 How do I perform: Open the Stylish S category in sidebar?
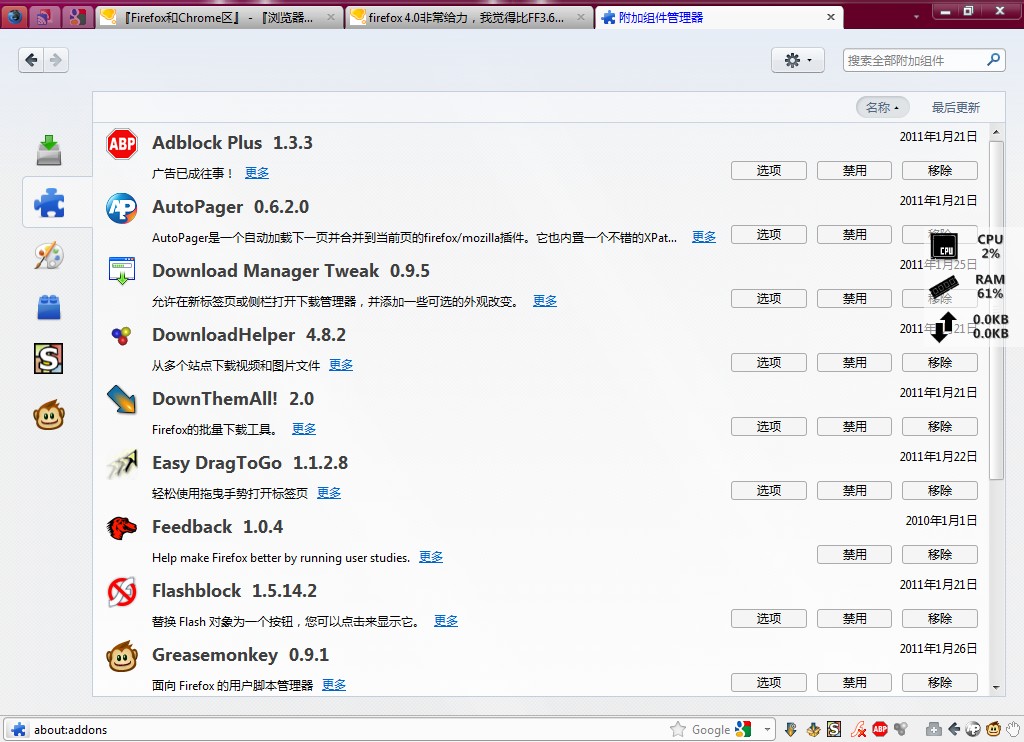click(48, 359)
